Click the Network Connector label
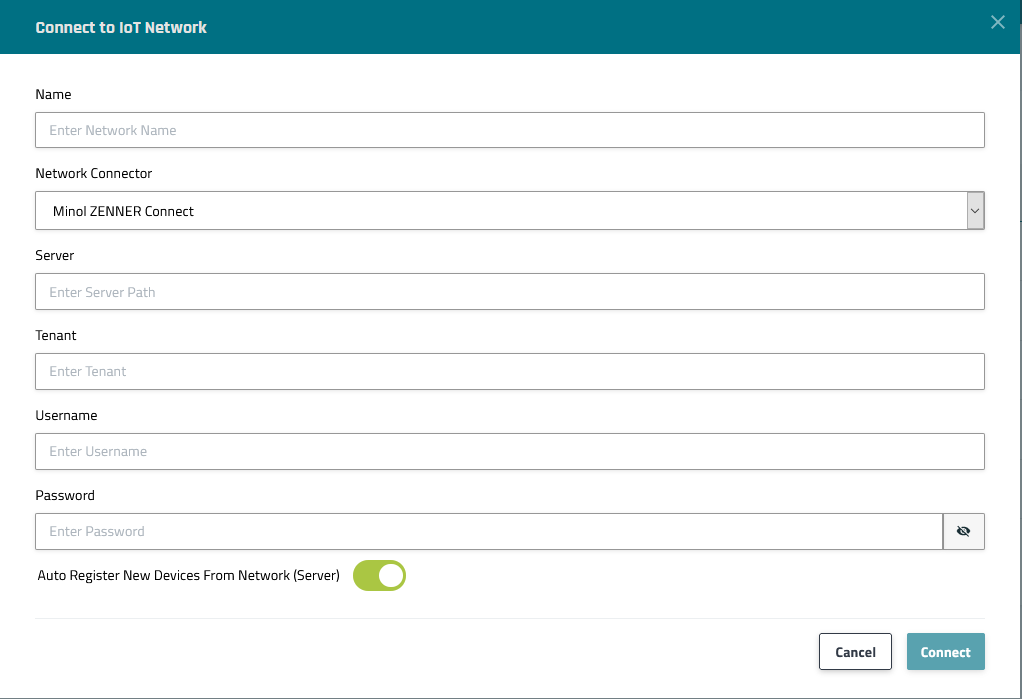The image size is (1022, 699). click(x=94, y=173)
